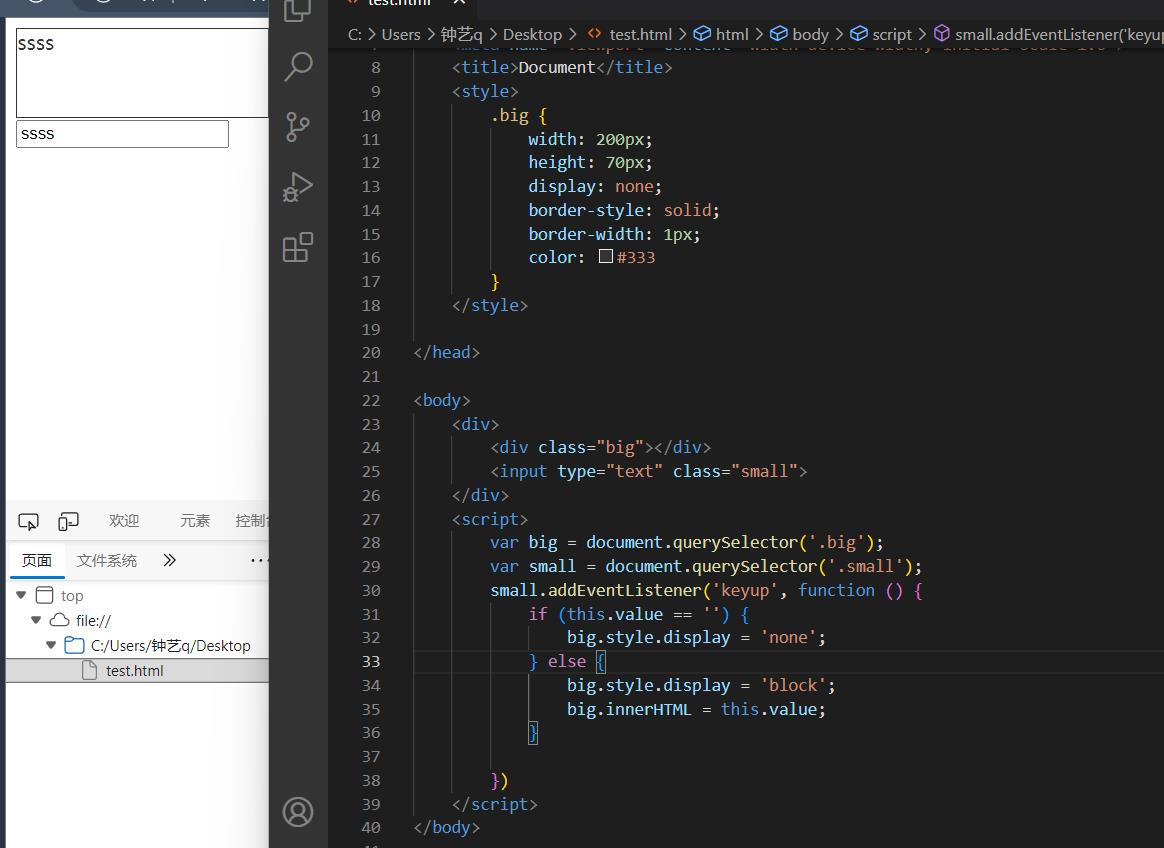Open the DevTools more options menu
The image size is (1164, 848).
point(258,560)
